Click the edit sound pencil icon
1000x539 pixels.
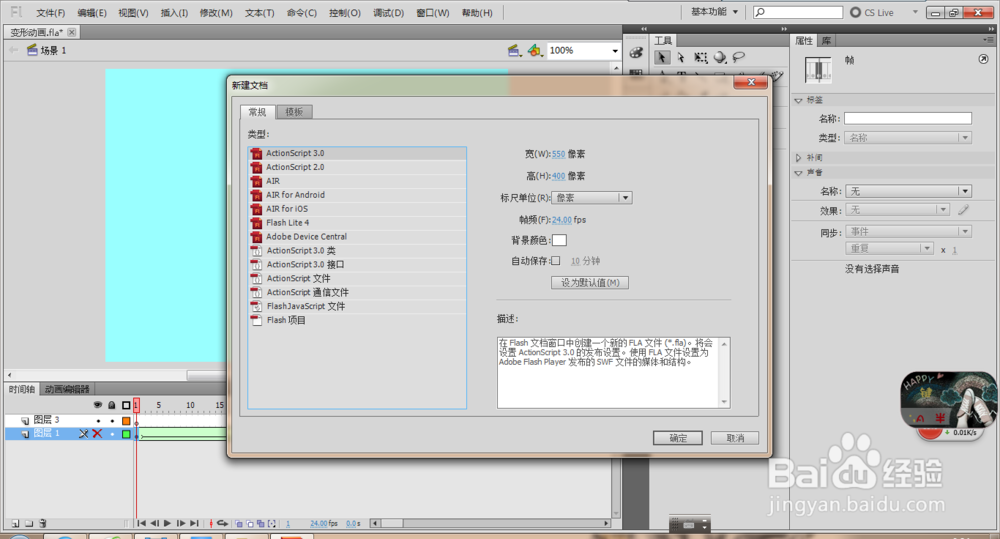tap(963, 210)
